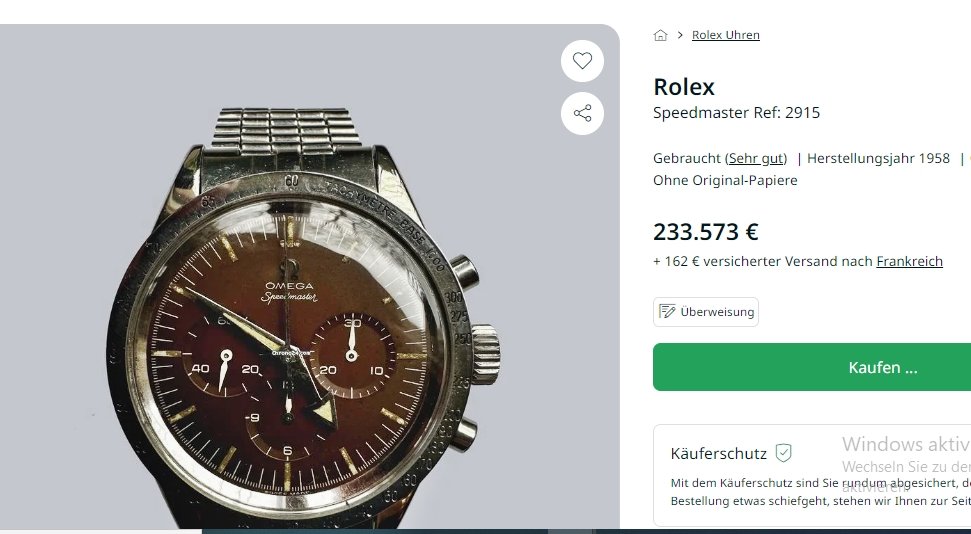Go to homepage via breadcrumb house icon
The image size is (971, 534).
tap(660, 35)
